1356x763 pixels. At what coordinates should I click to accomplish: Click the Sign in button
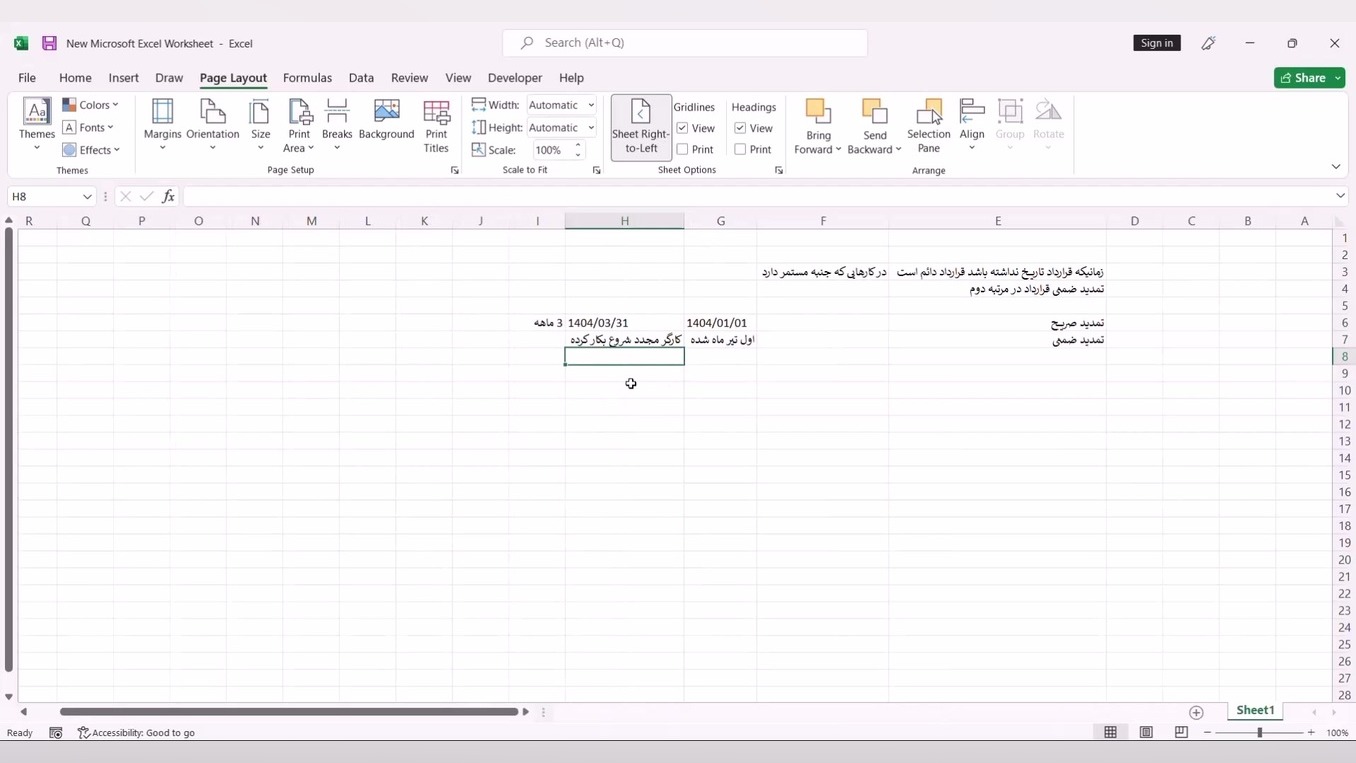pos(1156,43)
